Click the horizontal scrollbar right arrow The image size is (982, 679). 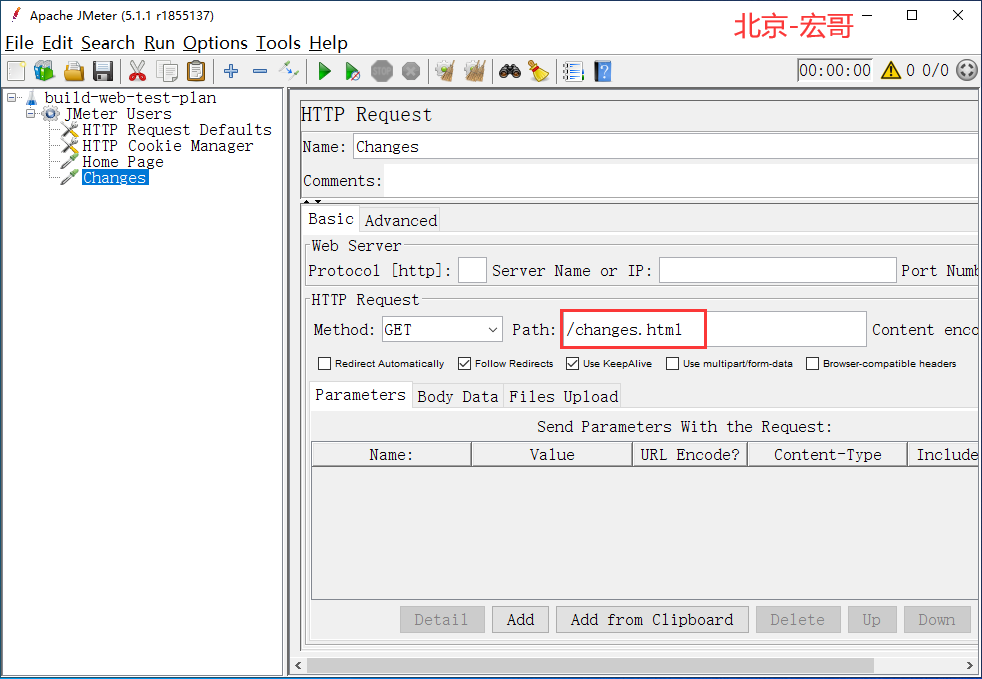tap(969, 665)
